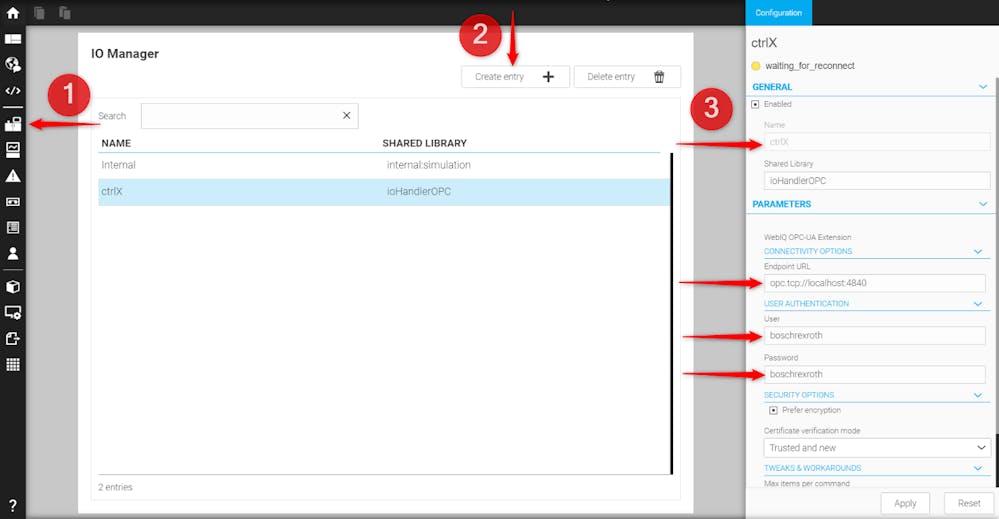Click the Name field containing ctrlX
The image size is (999, 519).
877,141
